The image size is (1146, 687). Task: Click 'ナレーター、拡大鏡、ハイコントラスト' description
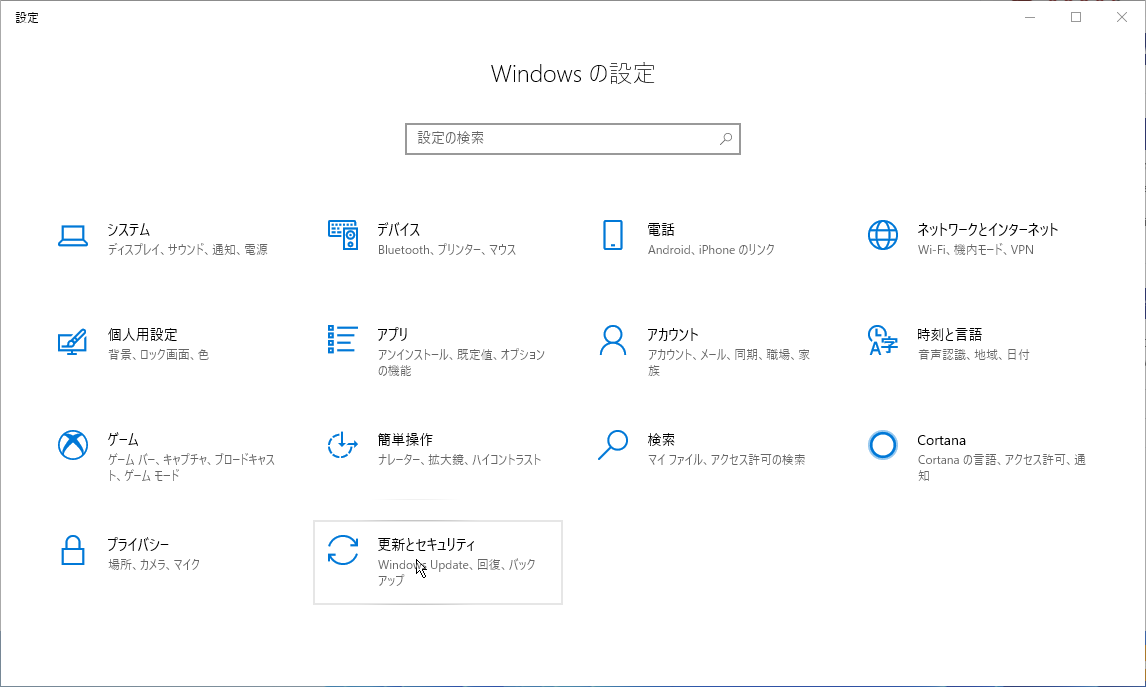[x=460, y=460]
